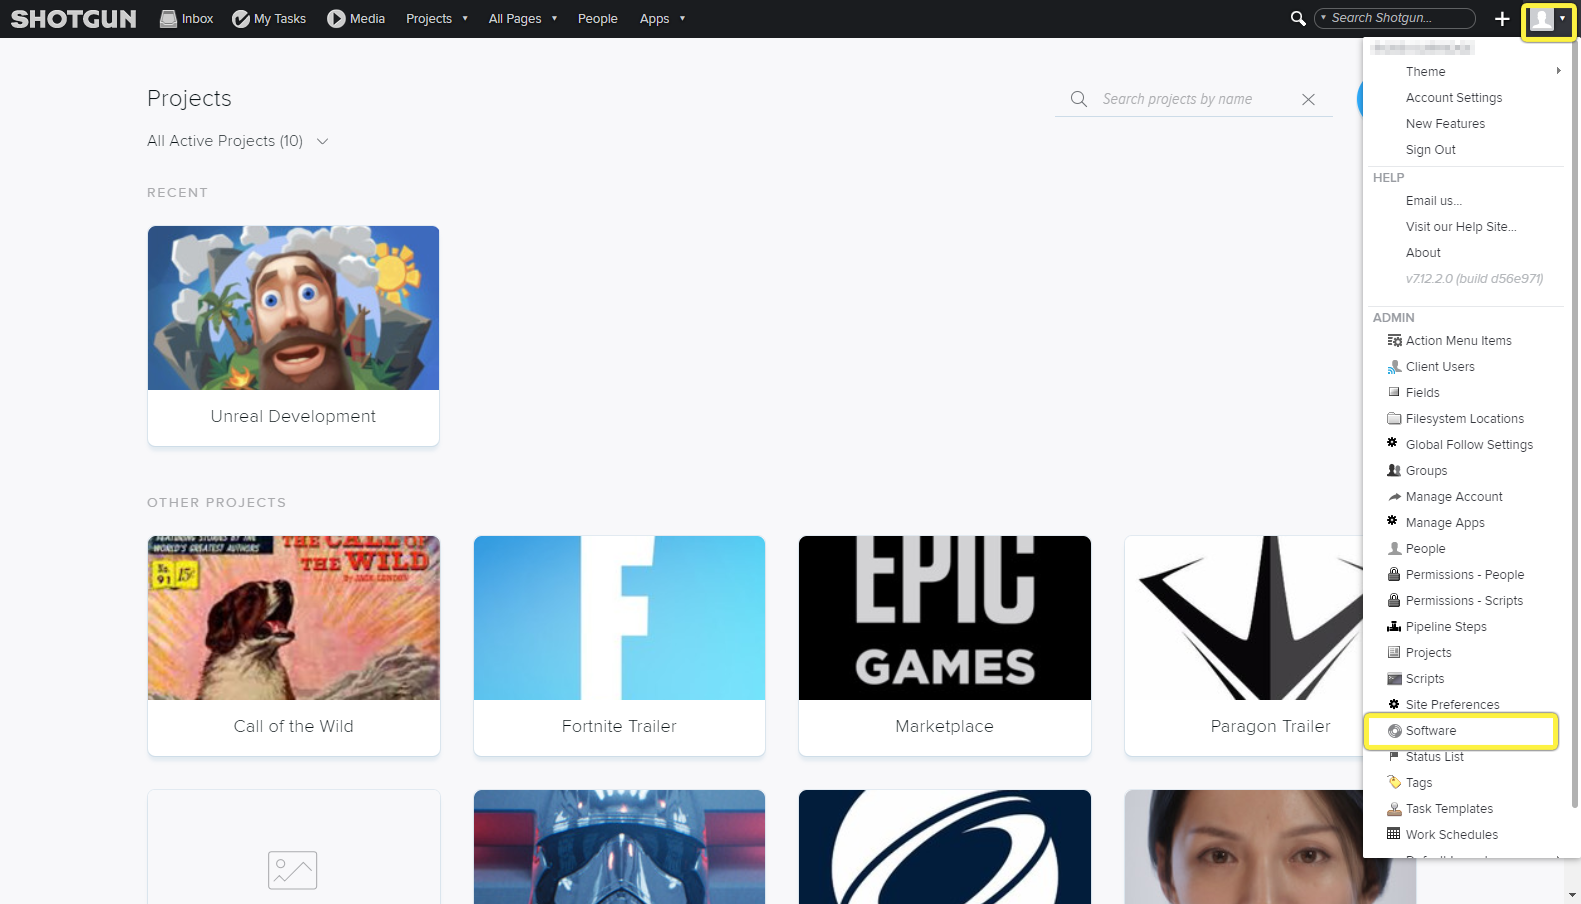Open the Inbox icon in top bar
Viewport: 1581px width, 904px height.
[168, 18]
